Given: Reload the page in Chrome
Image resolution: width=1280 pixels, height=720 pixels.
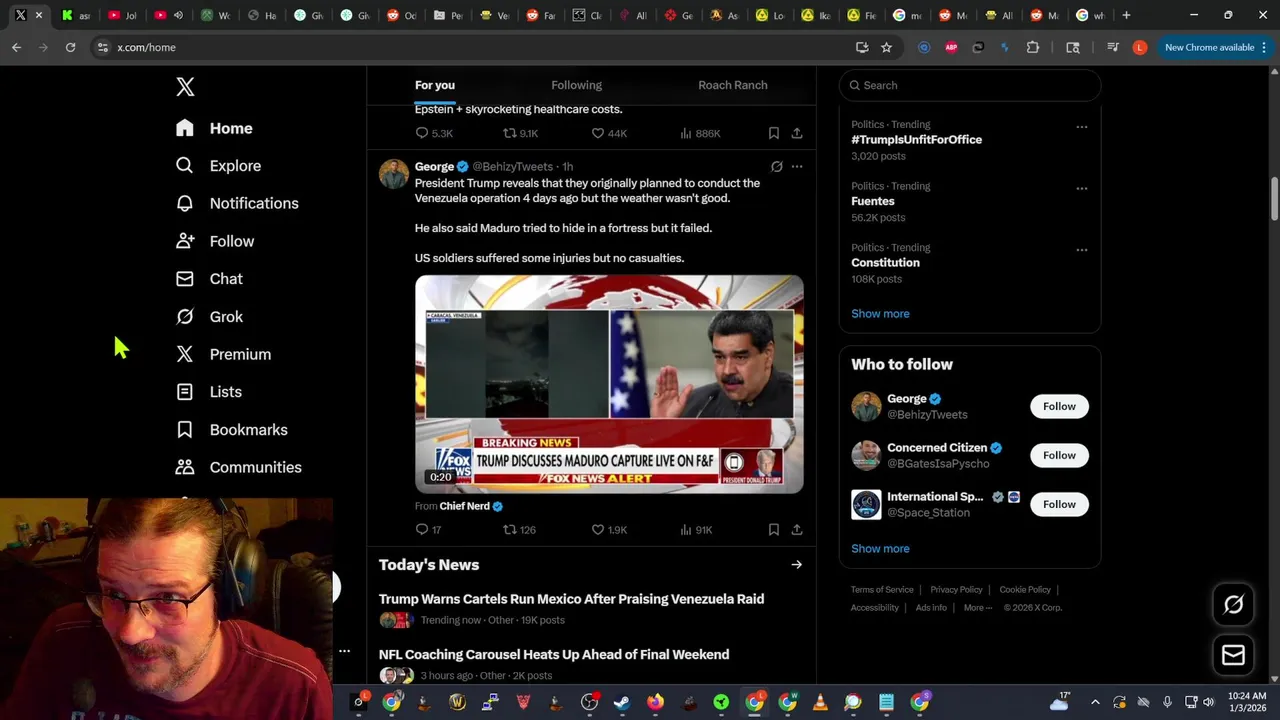Looking at the screenshot, I should [x=70, y=47].
